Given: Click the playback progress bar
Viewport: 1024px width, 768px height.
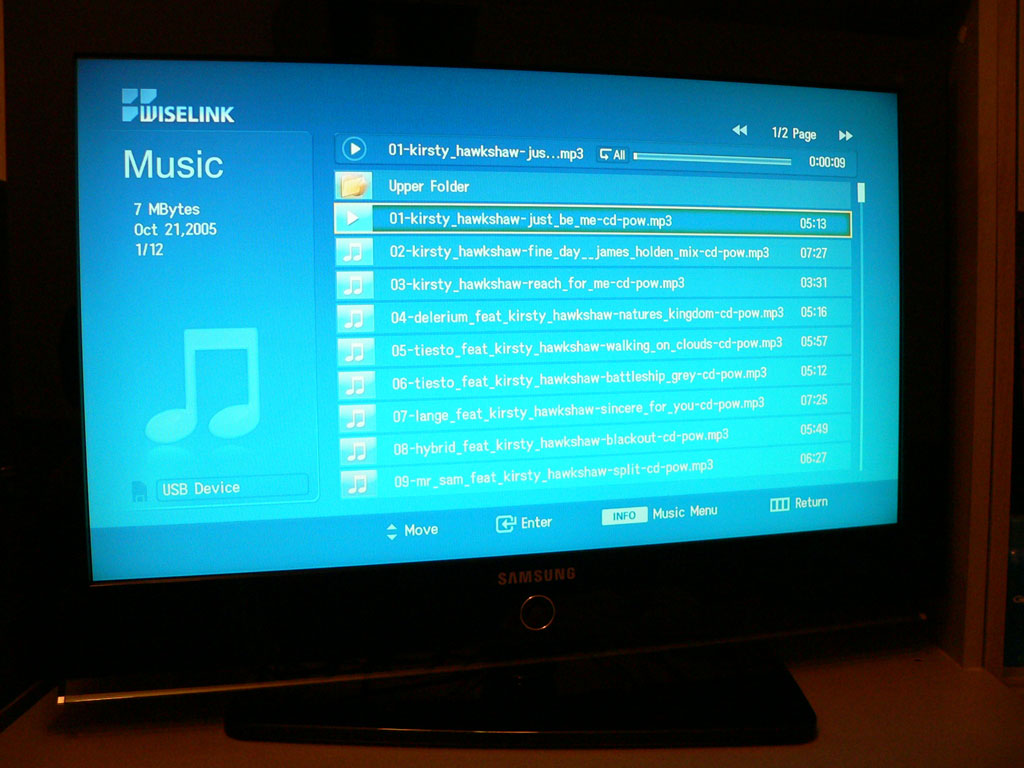Looking at the screenshot, I should (717, 156).
